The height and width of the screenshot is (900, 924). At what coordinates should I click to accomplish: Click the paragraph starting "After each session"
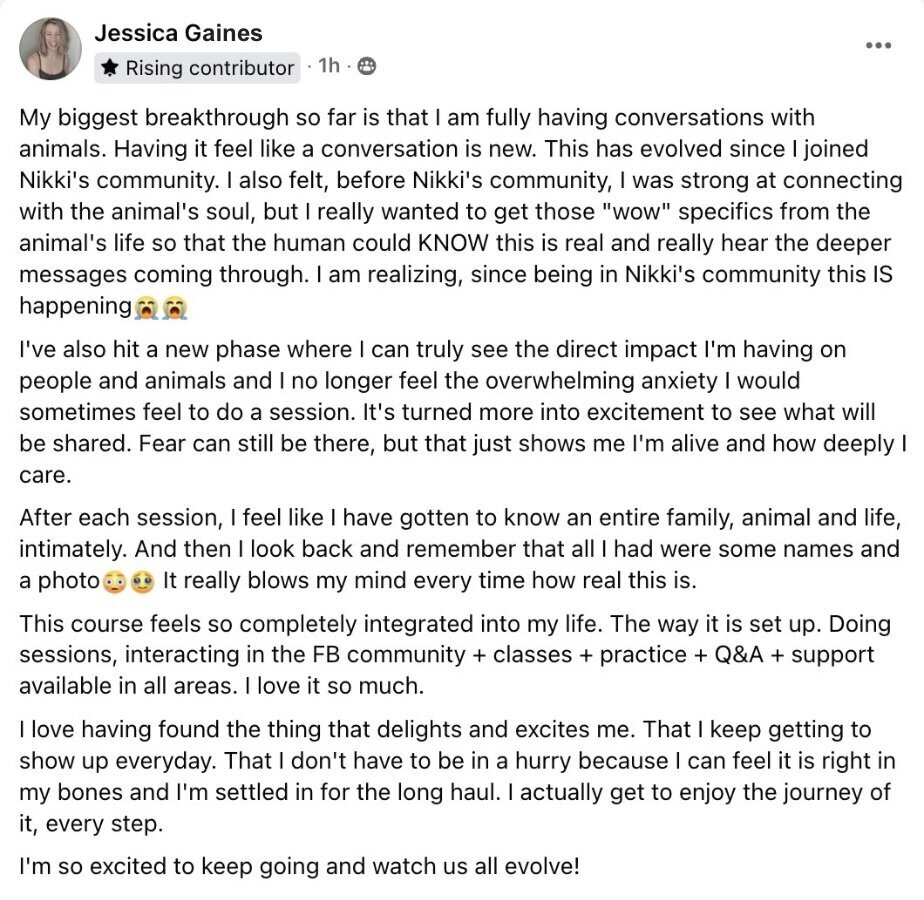pyautogui.click(x=460, y=549)
